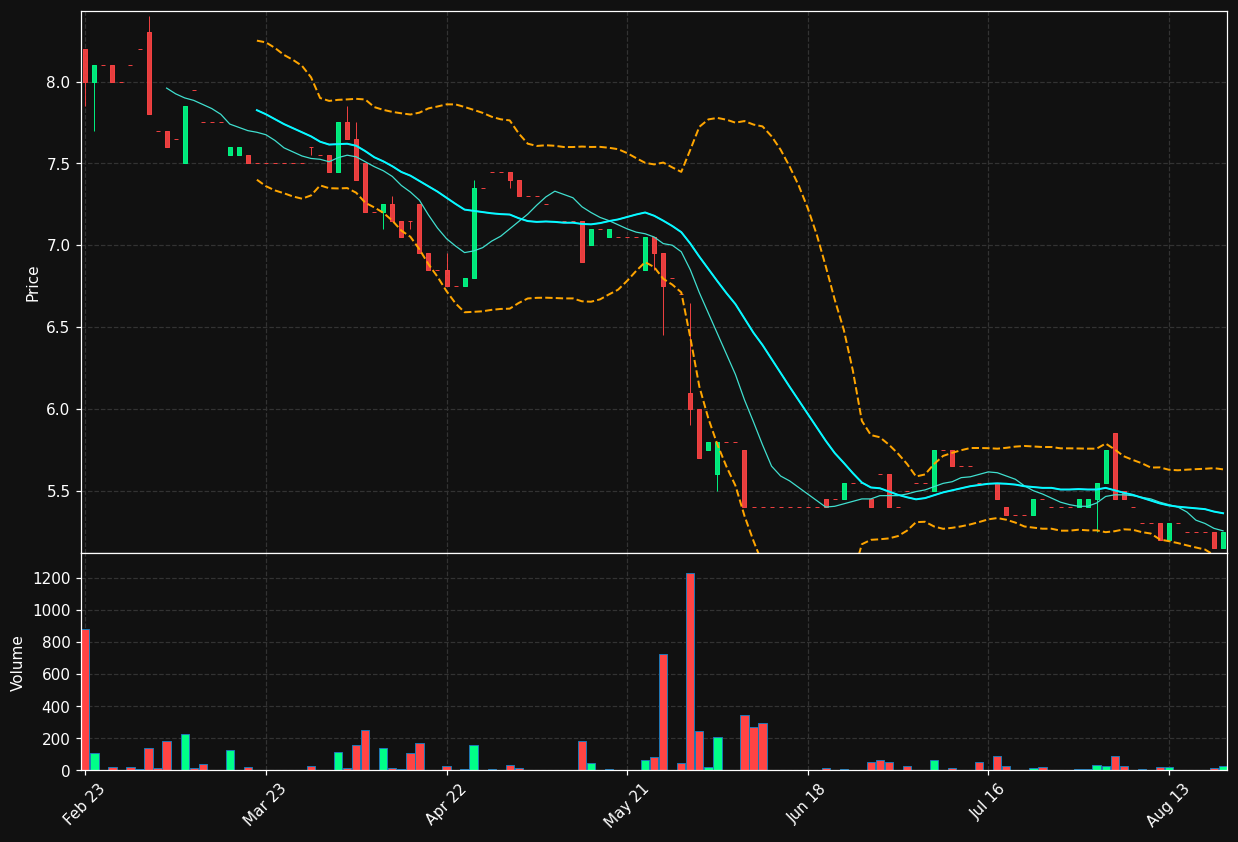Click the 'Price' axis title
This screenshot has width=1238, height=842.
33,283
